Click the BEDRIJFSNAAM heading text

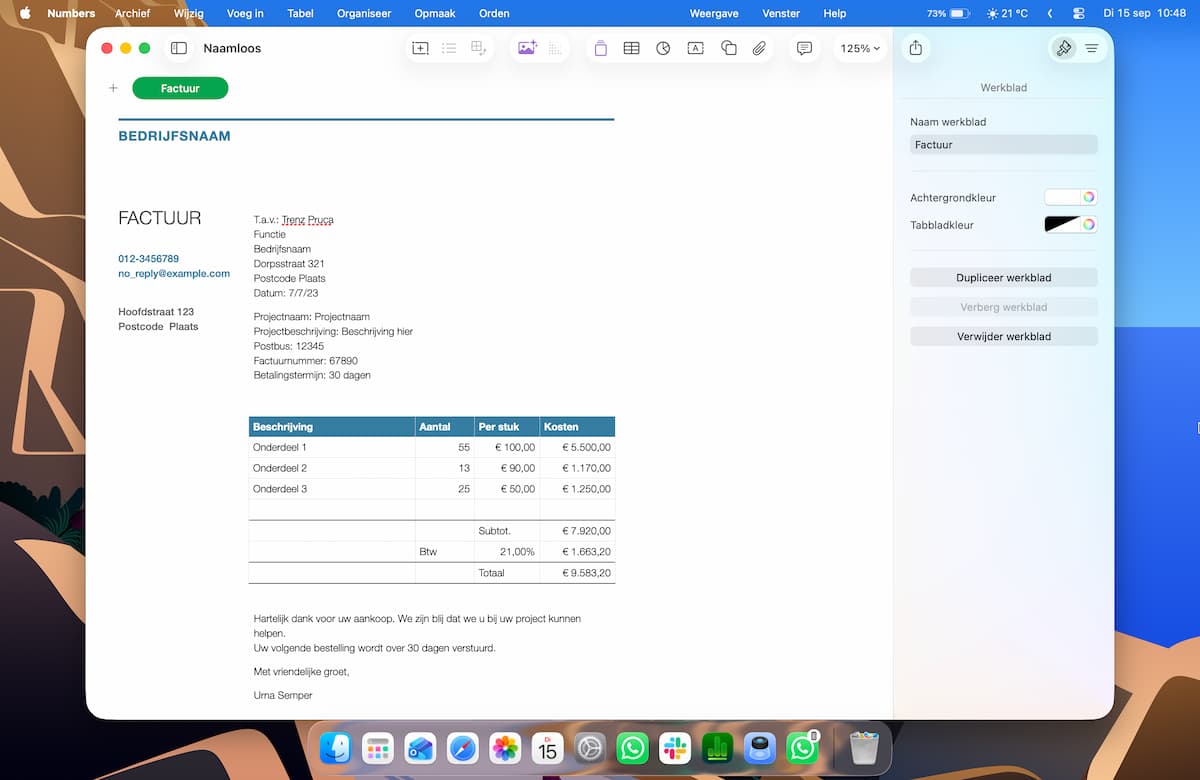tap(174, 136)
